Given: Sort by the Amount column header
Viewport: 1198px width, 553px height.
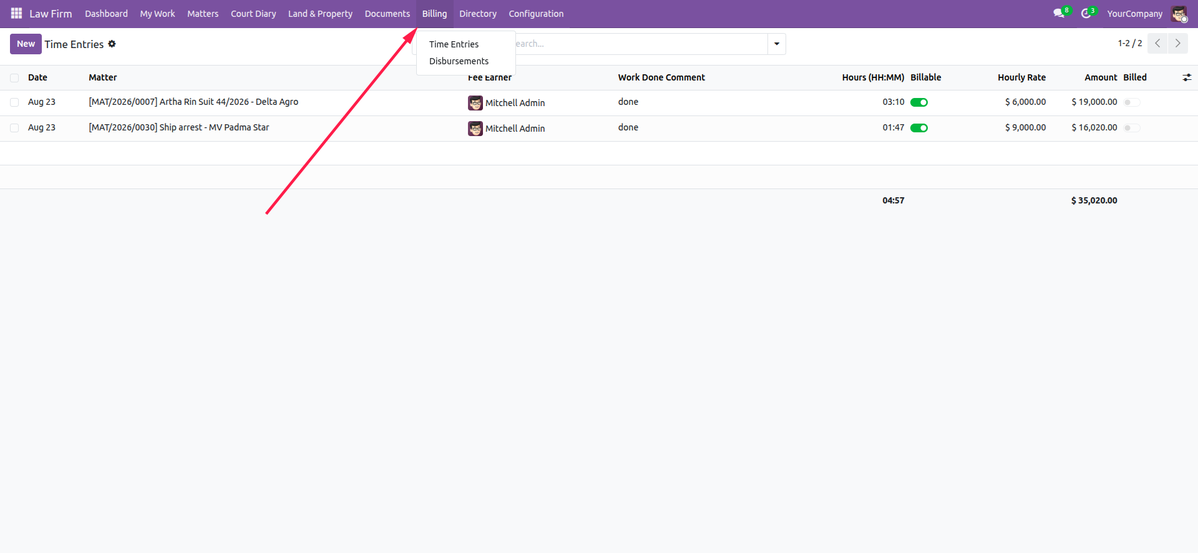Looking at the screenshot, I should point(1101,78).
